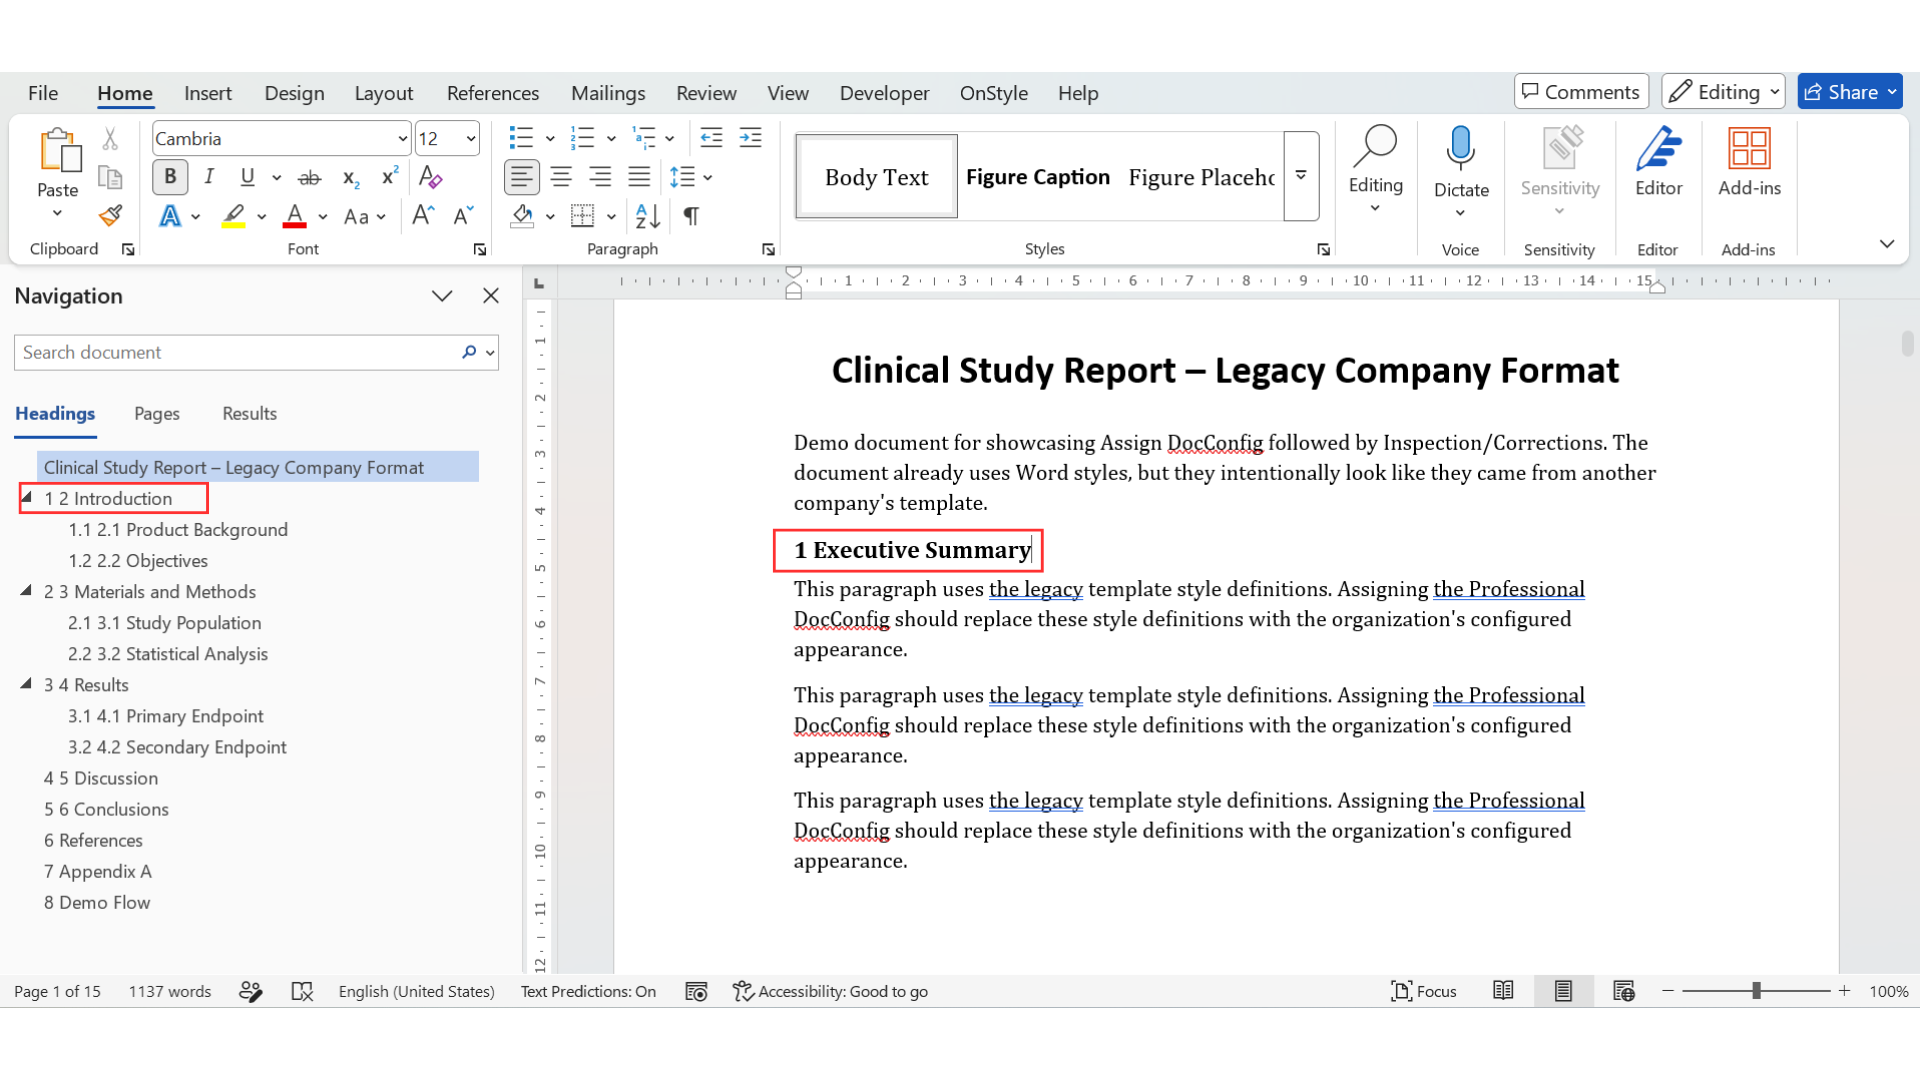Apply strikethrough formatting
This screenshot has height=1080, width=1920.
tap(310, 178)
